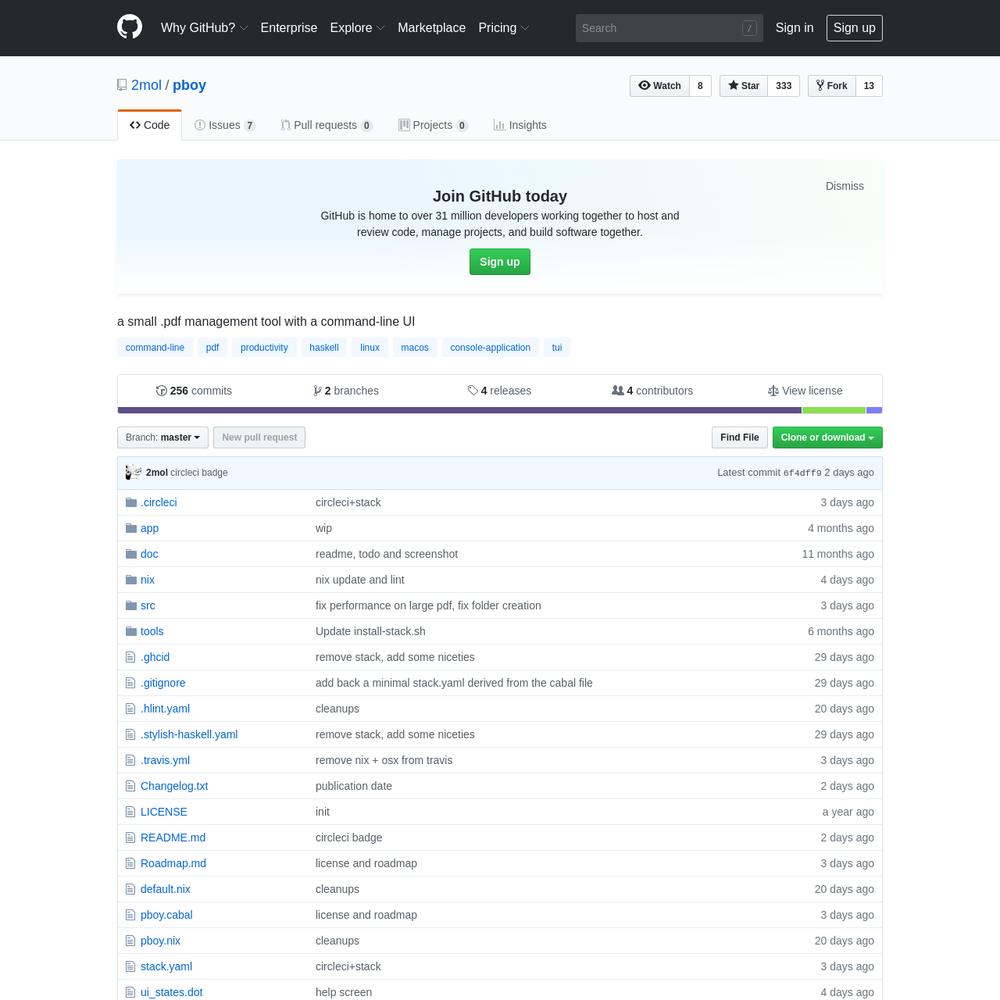This screenshot has width=1000, height=1000.
Task: Click the file icon next to pboy.cabal
Action: tap(131, 915)
